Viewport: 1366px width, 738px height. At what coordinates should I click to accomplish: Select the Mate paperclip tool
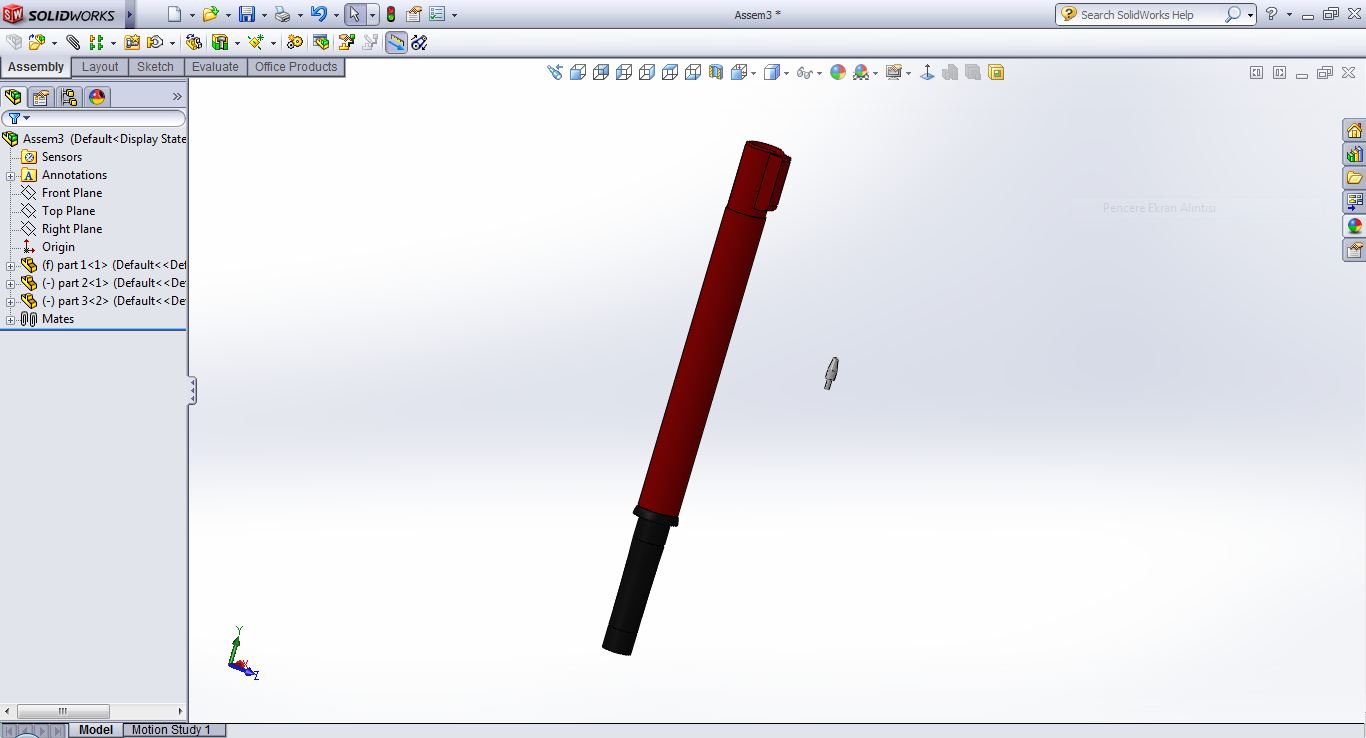73,42
